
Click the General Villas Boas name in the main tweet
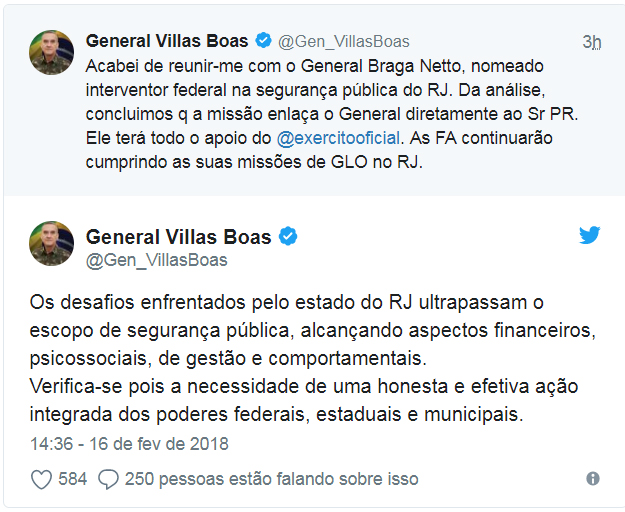point(179,237)
